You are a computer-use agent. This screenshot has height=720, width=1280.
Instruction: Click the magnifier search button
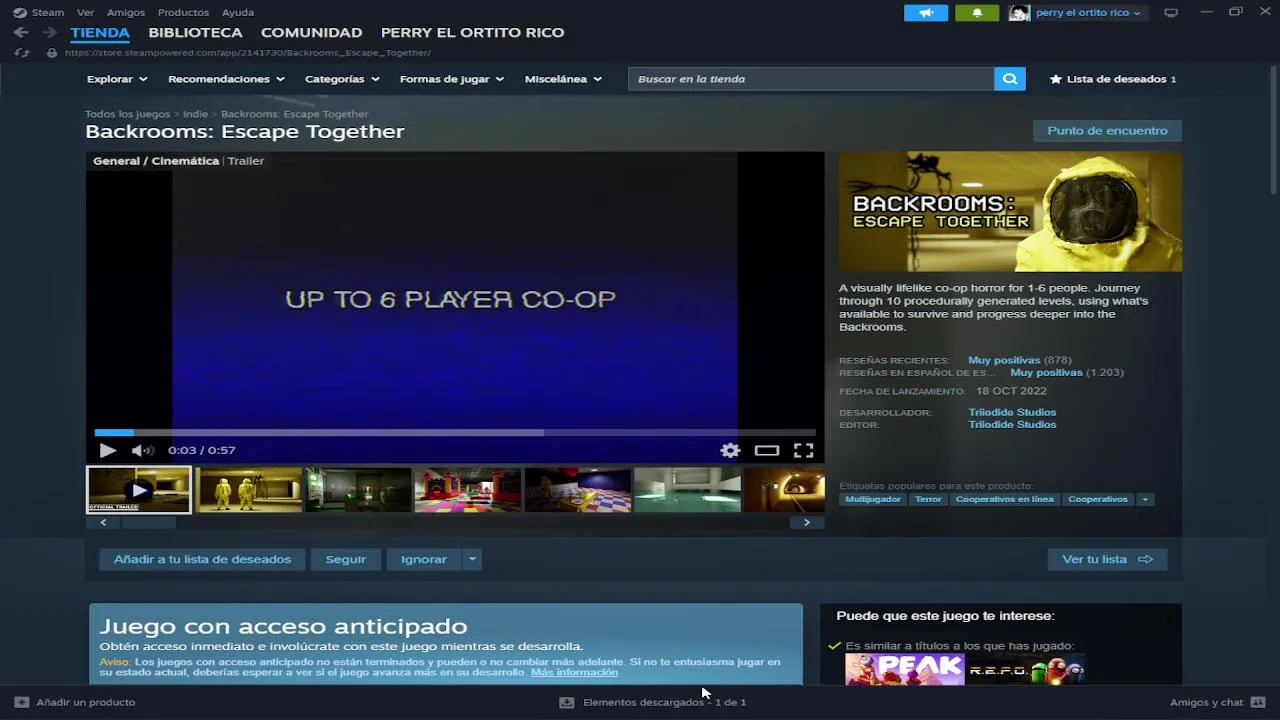point(1010,79)
